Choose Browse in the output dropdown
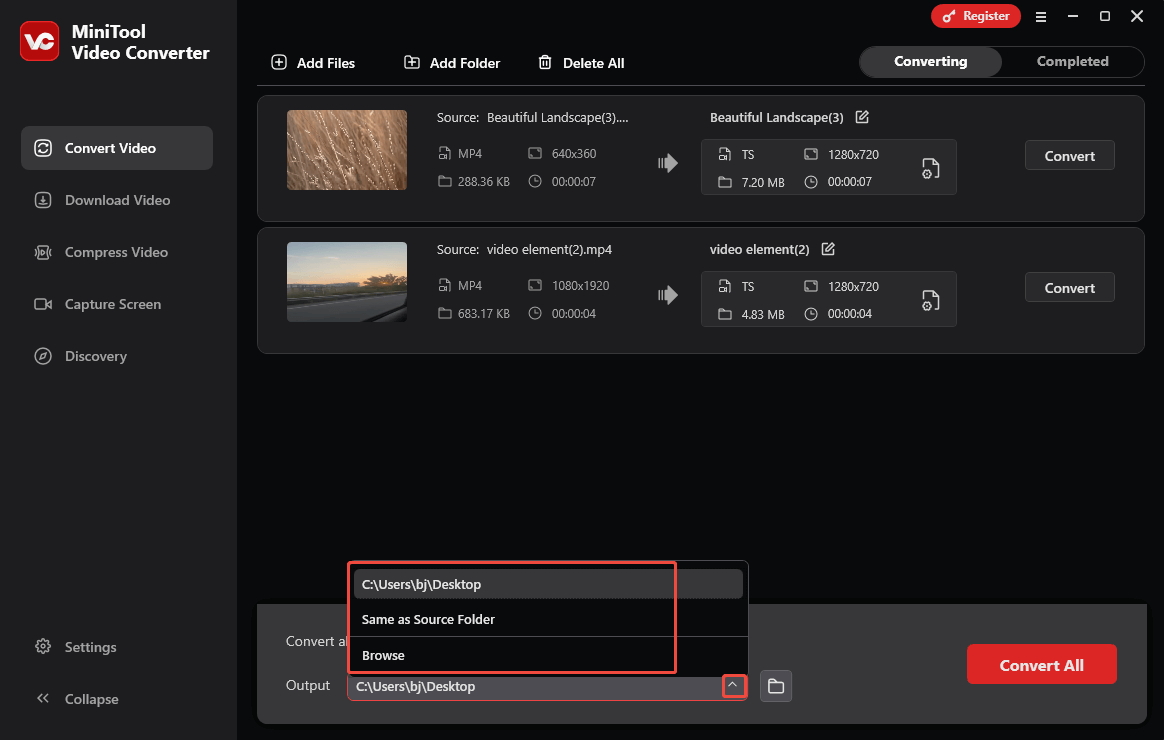This screenshot has width=1164, height=740. point(548,655)
